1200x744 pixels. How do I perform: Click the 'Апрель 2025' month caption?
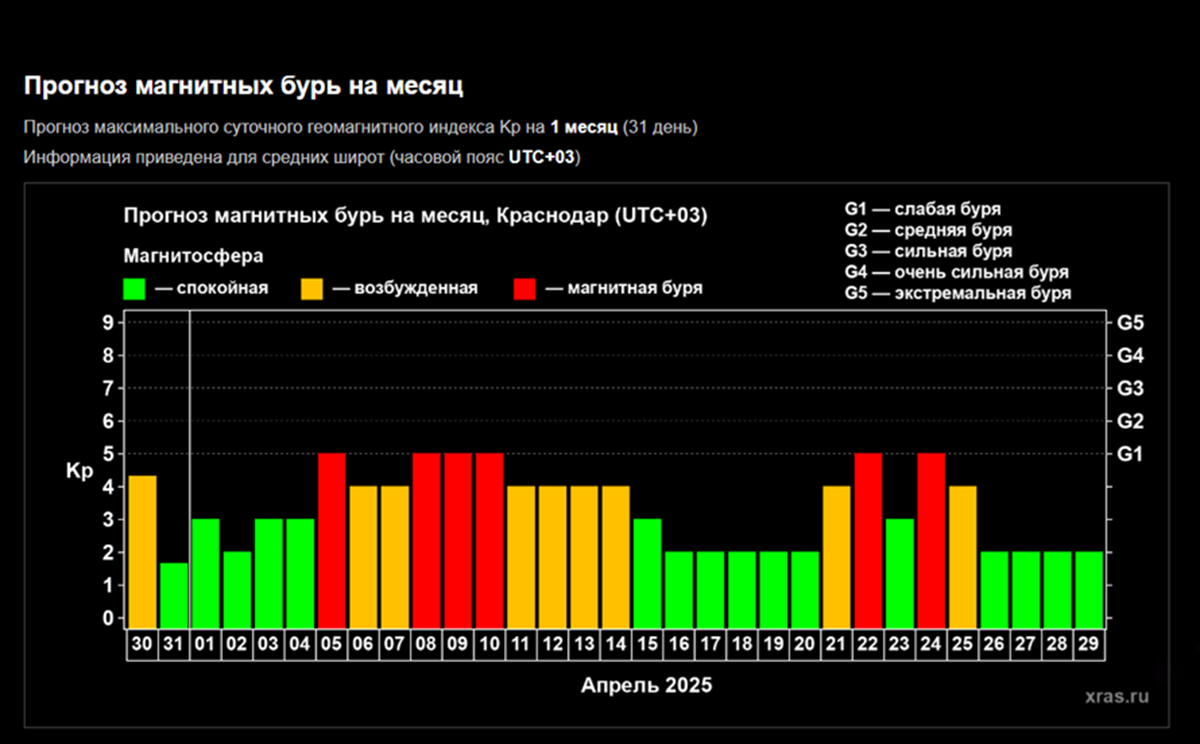[647, 686]
